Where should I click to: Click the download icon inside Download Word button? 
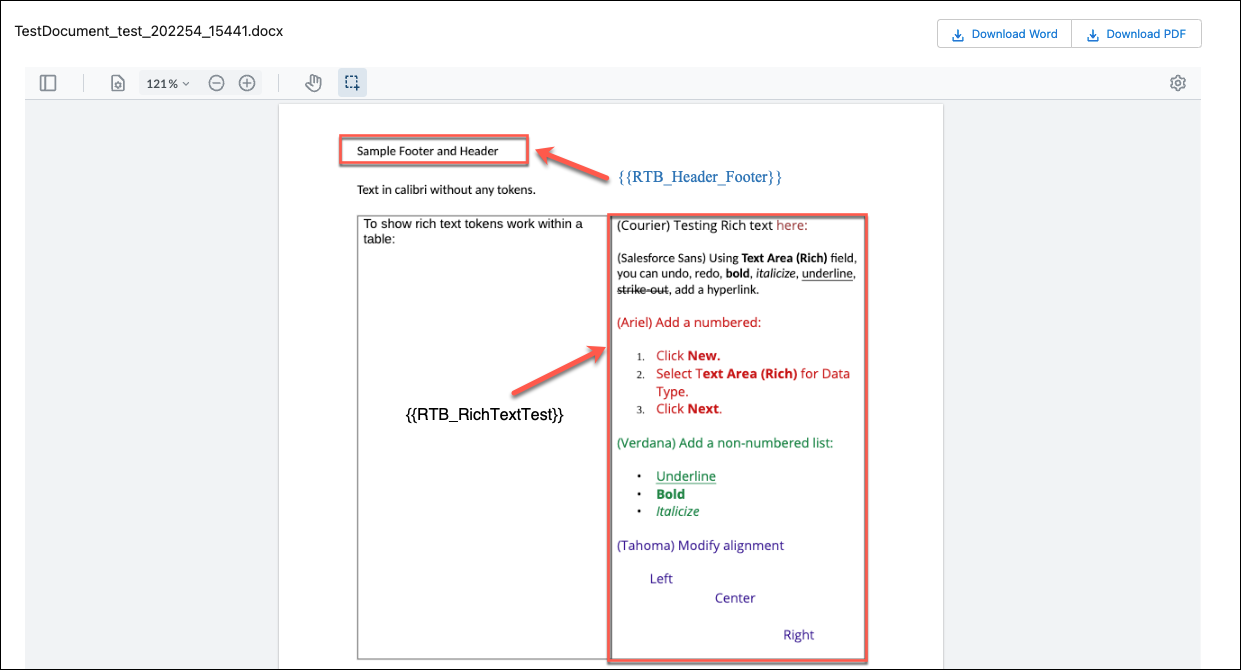pos(957,33)
